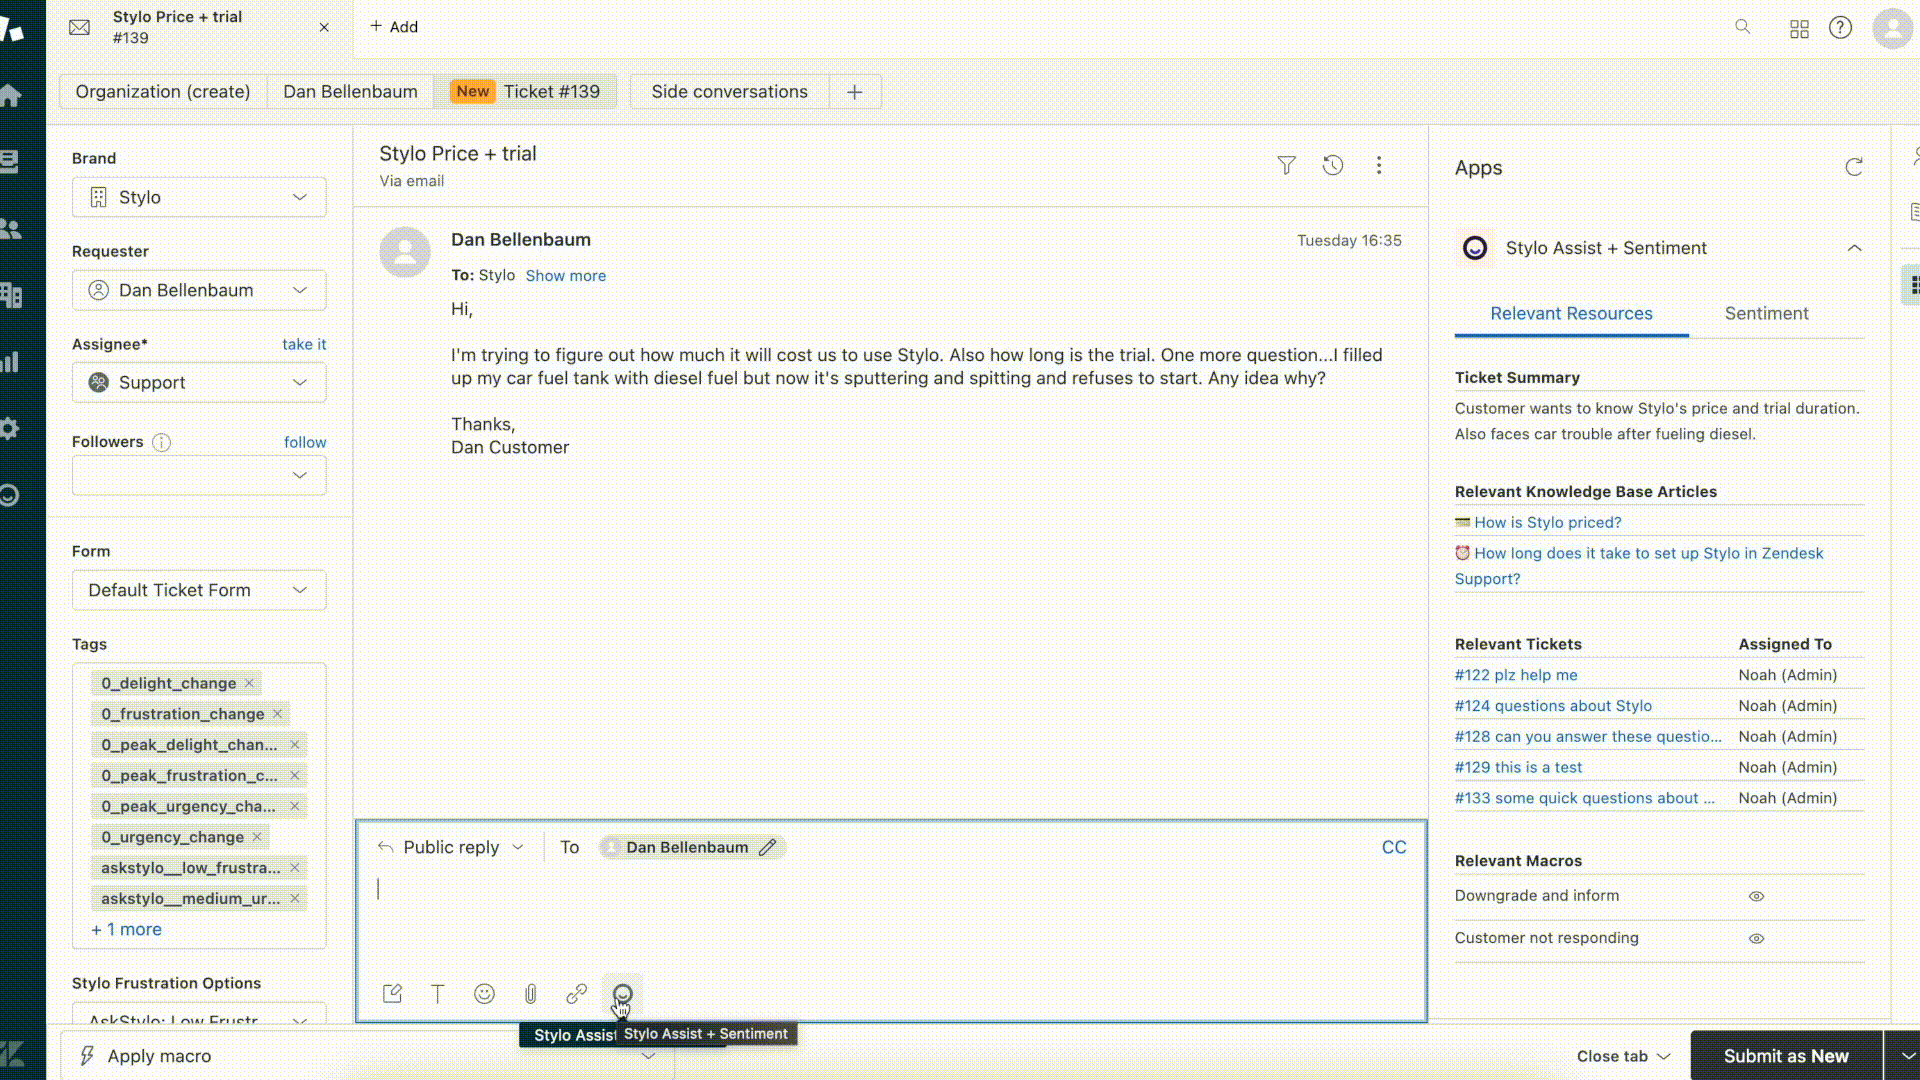Image resolution: width=1920 pixels, height=1080 pixels.
Task: Open Close tab options dropdown
Action: (1623, 1056)
